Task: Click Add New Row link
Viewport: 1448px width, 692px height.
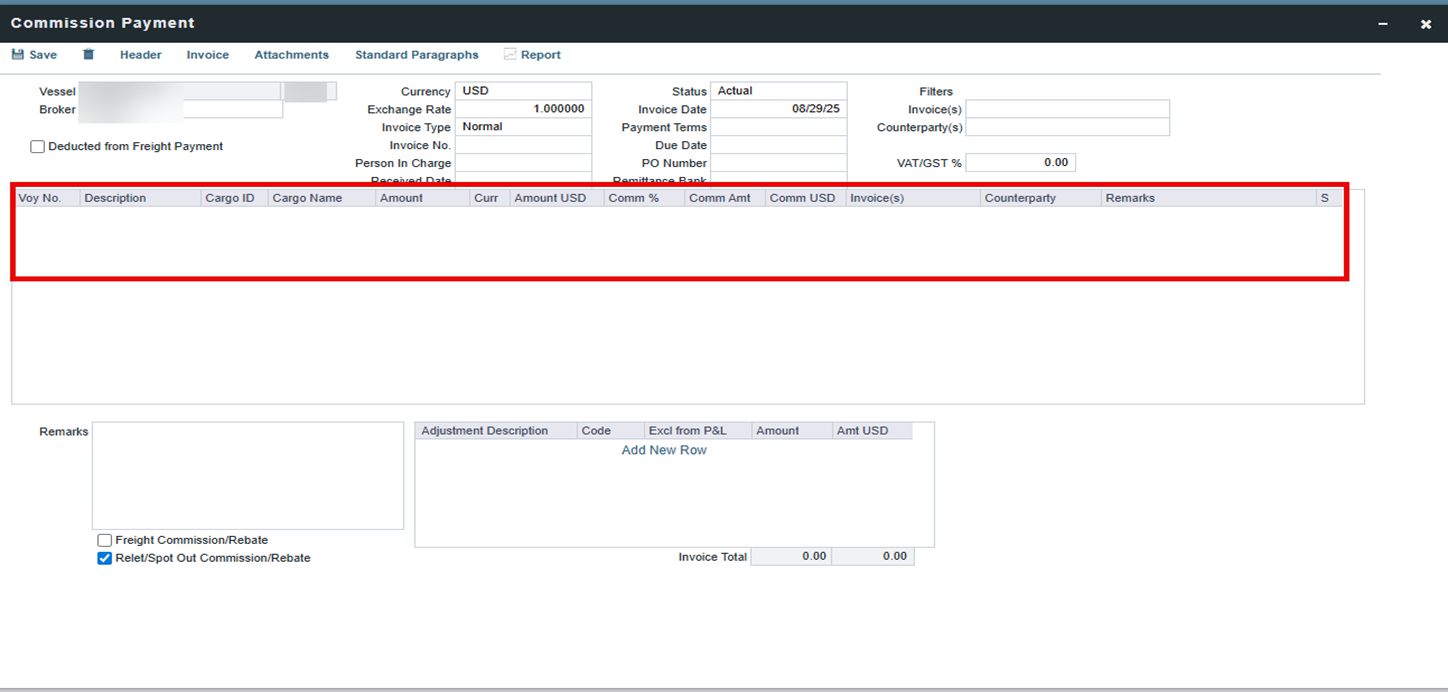Action: (664, 450)
